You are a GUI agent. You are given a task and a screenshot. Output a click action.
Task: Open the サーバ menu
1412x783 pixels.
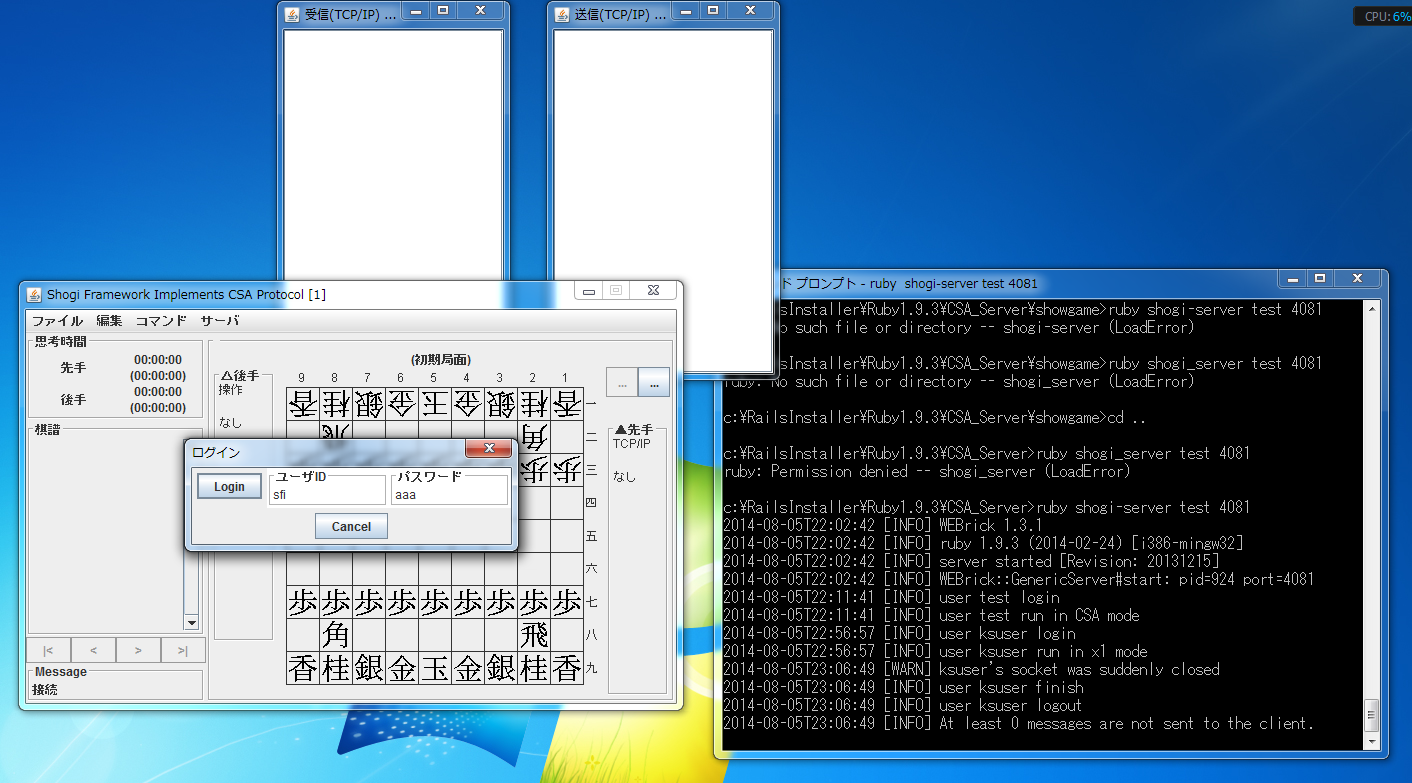tap(220, 321)
